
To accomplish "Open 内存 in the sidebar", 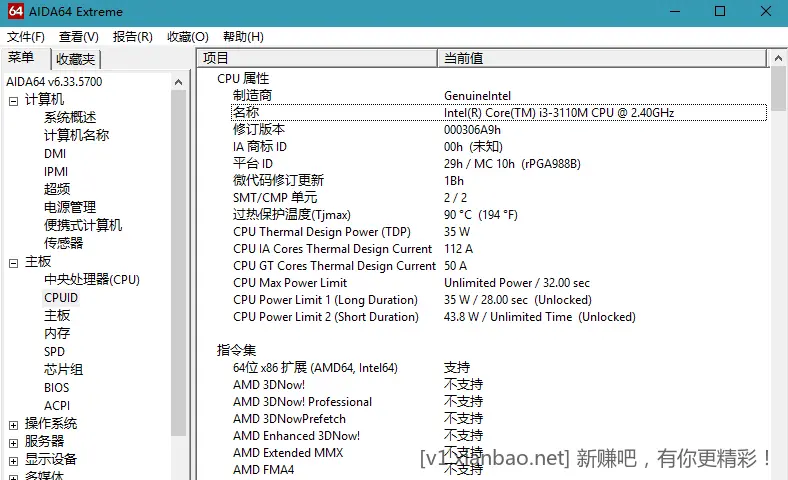I will tap(57, 333).
